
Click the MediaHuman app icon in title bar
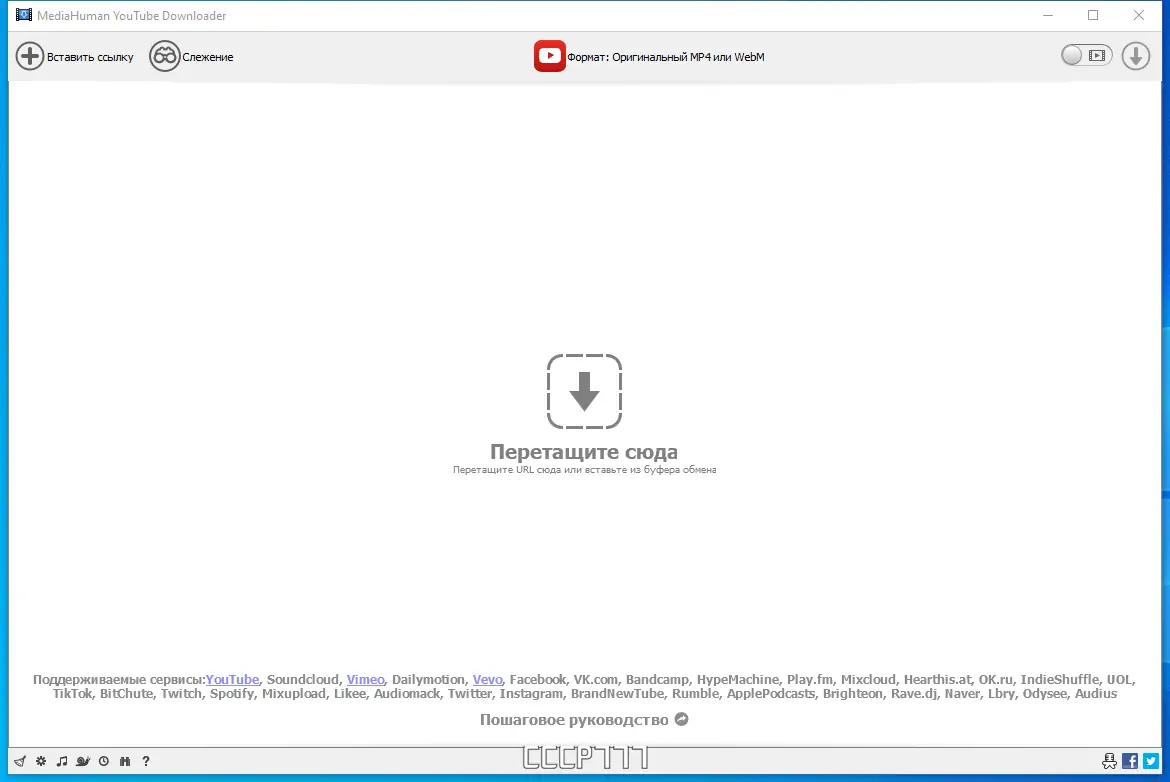click(24, 15)
